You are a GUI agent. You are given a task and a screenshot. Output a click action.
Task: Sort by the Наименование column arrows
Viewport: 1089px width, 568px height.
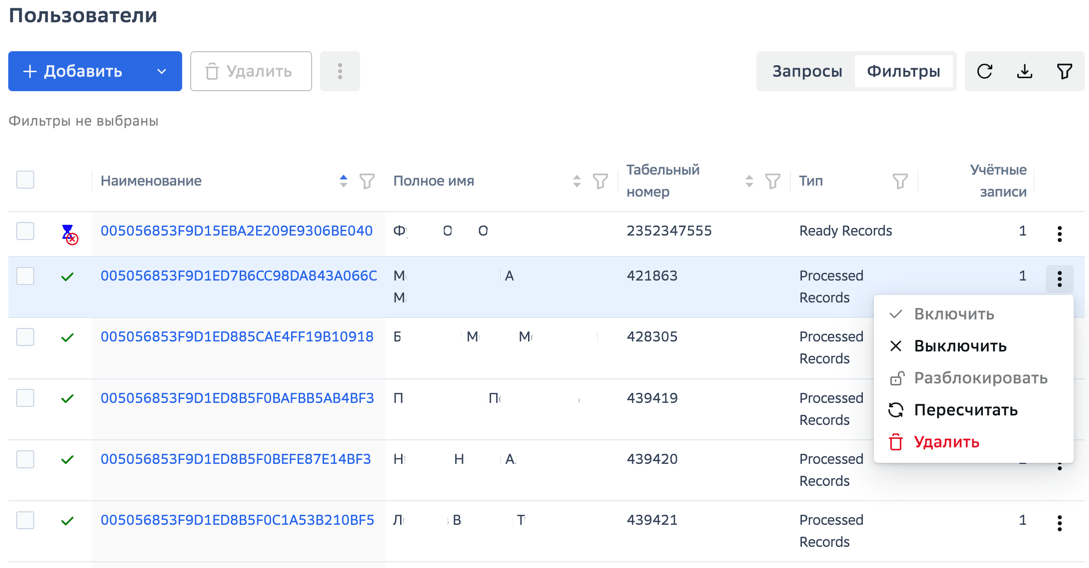coord(343,181)
